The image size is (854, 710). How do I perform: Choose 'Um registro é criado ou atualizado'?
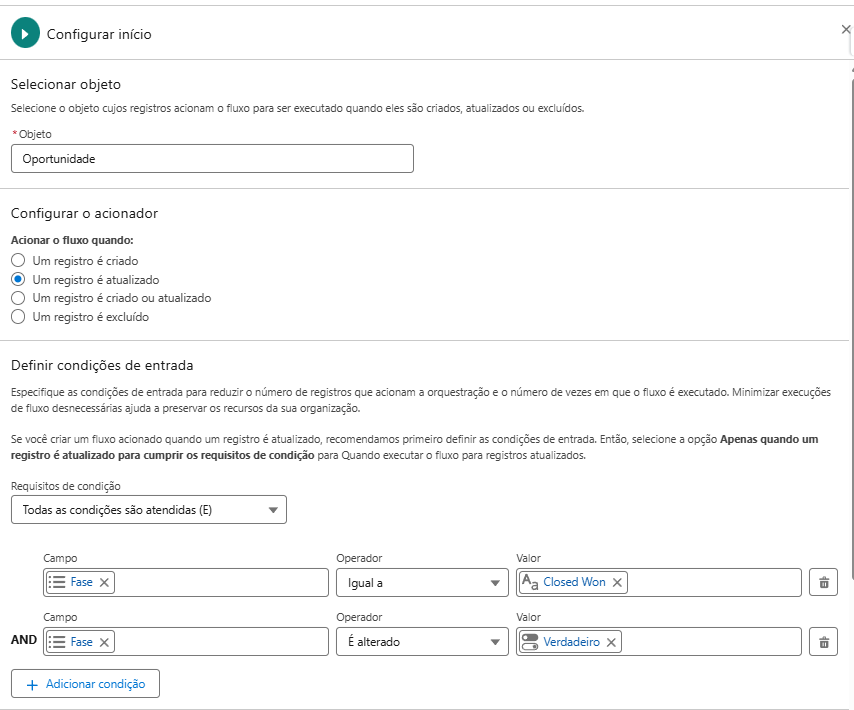click(18, 298)
